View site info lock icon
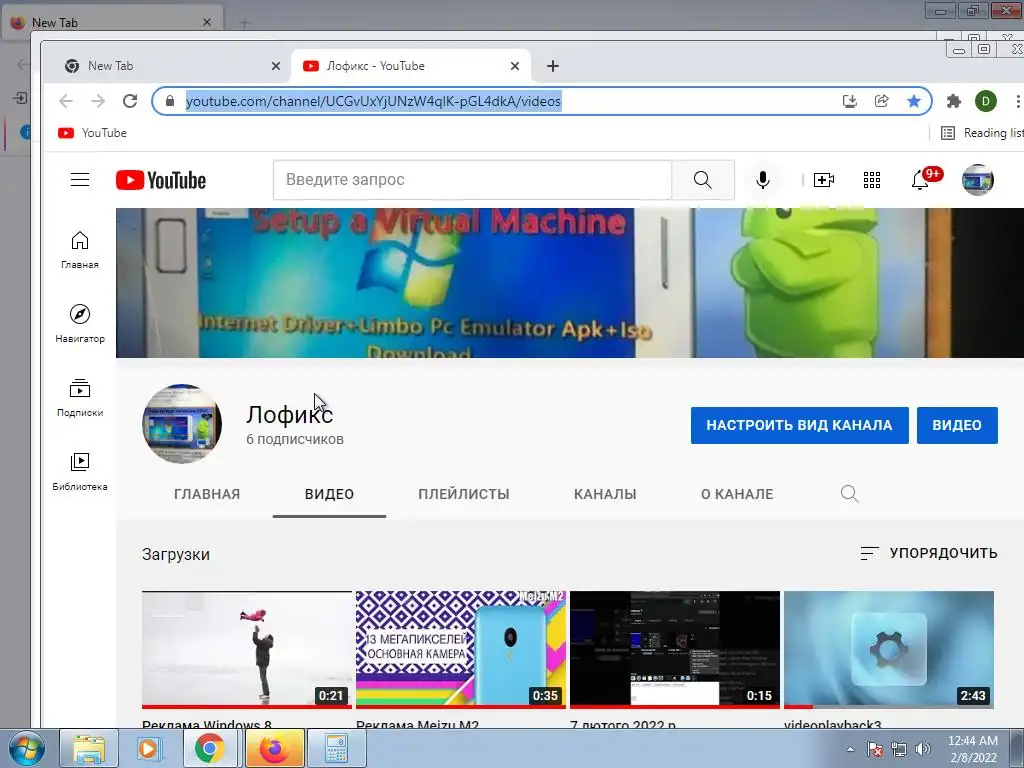The width and height of the screenshot is (1024, 768). pos(170,101)
